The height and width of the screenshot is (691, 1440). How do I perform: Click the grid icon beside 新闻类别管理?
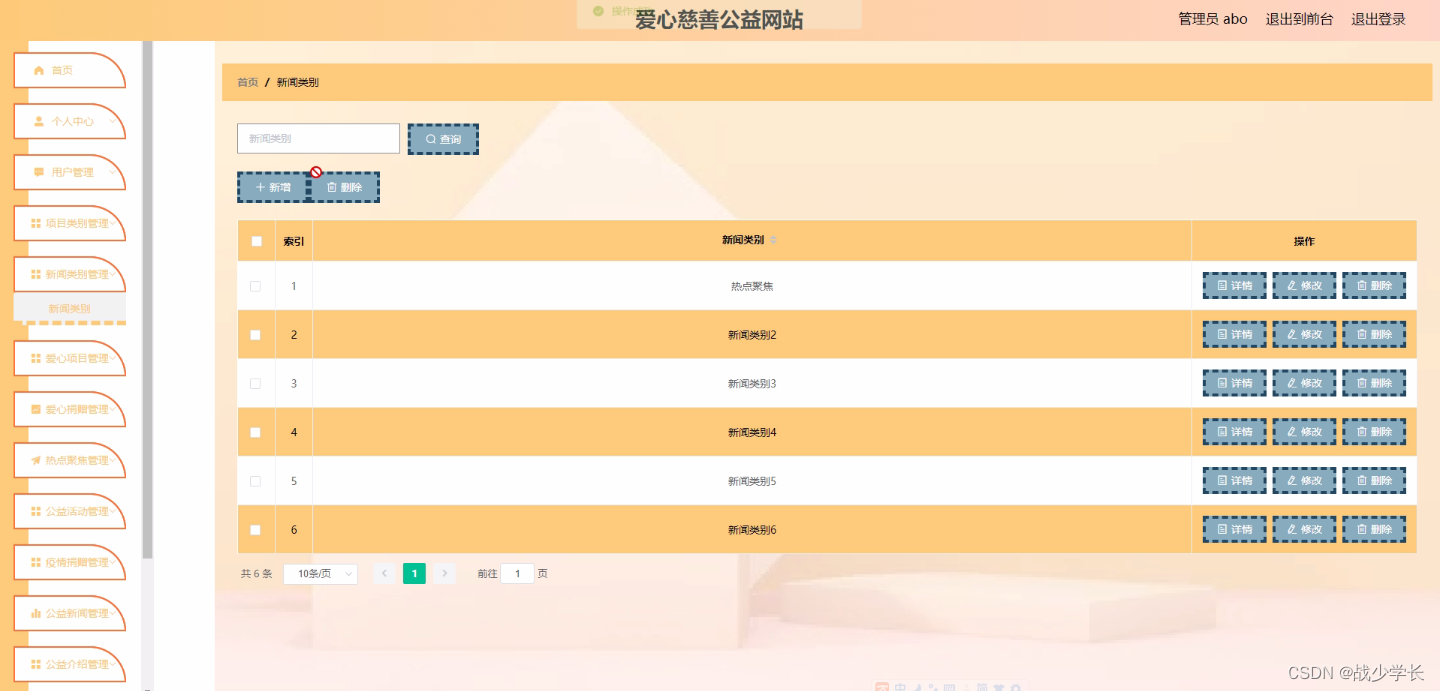coord(36,274)
